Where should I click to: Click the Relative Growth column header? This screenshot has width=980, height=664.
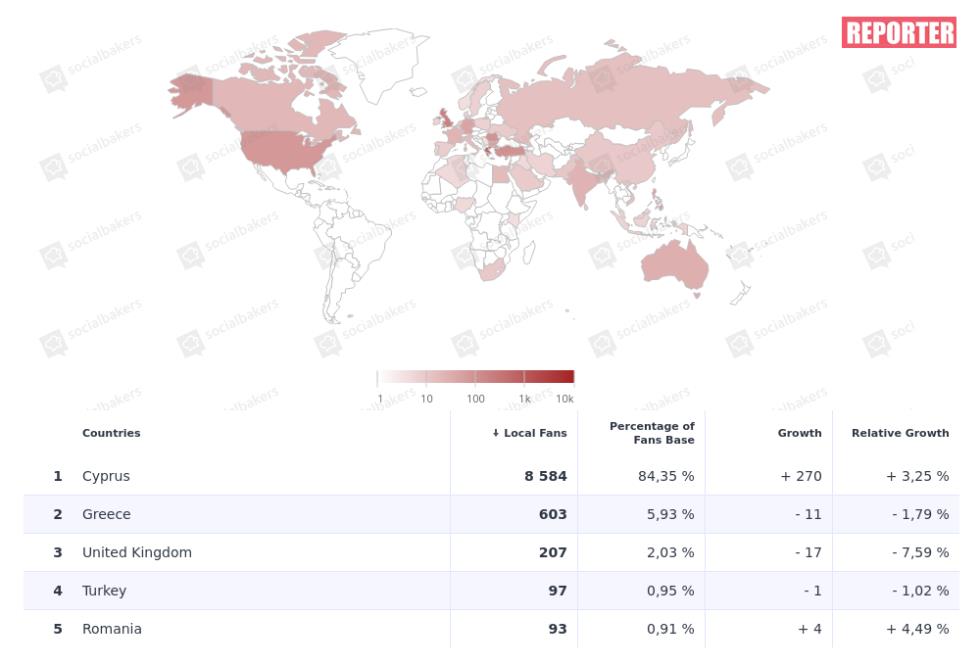pyautogui.click(x=900, y=433)
